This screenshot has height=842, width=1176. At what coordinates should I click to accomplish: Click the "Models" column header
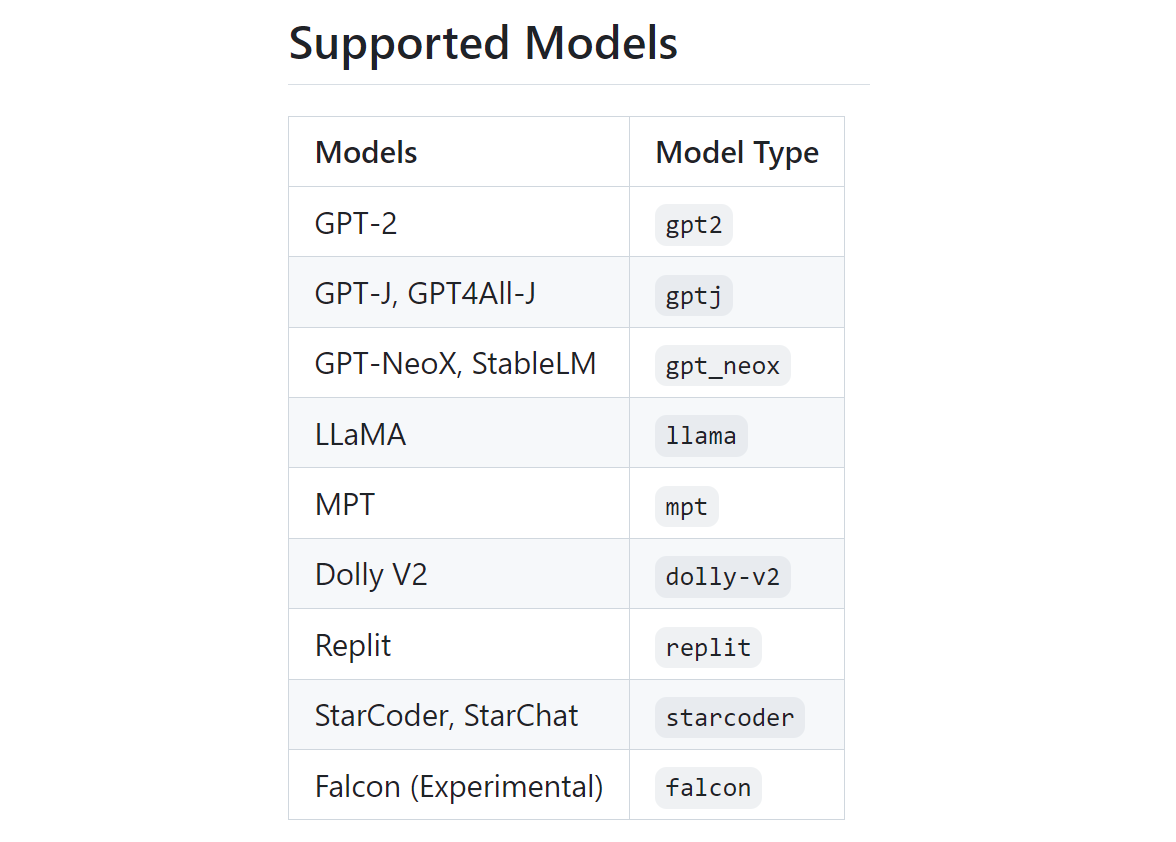coord(366,152)
